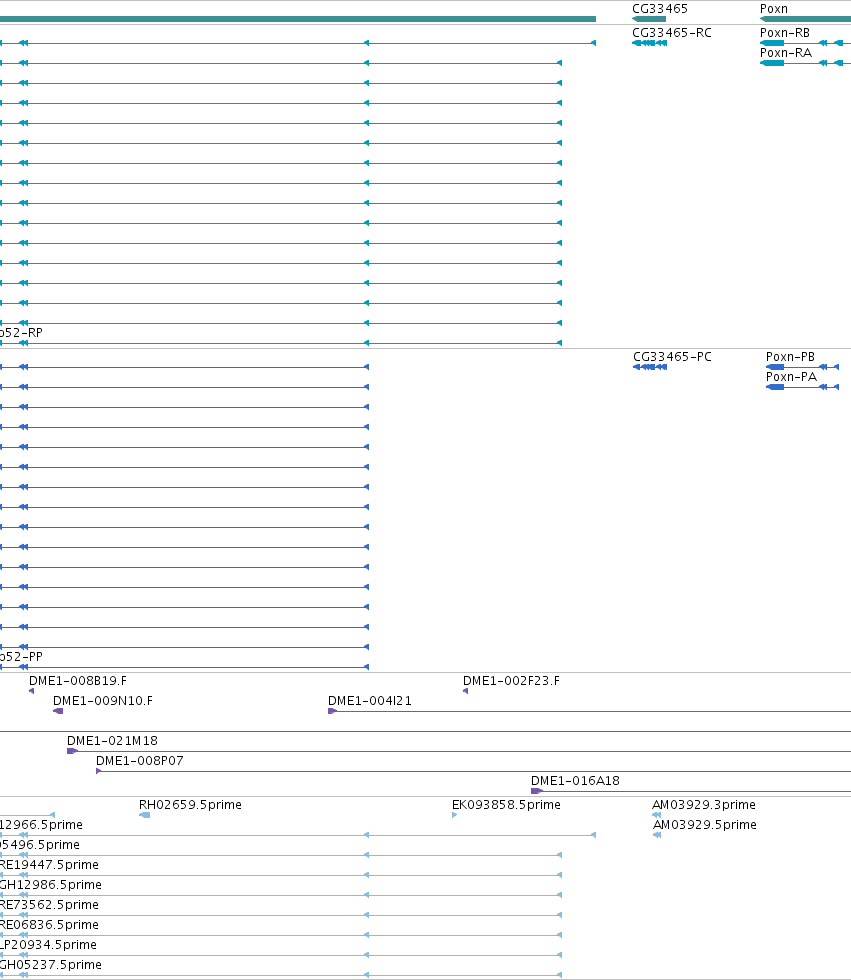Select the Poxn gene label
This screenshot has height=980, width=851.
774,9
